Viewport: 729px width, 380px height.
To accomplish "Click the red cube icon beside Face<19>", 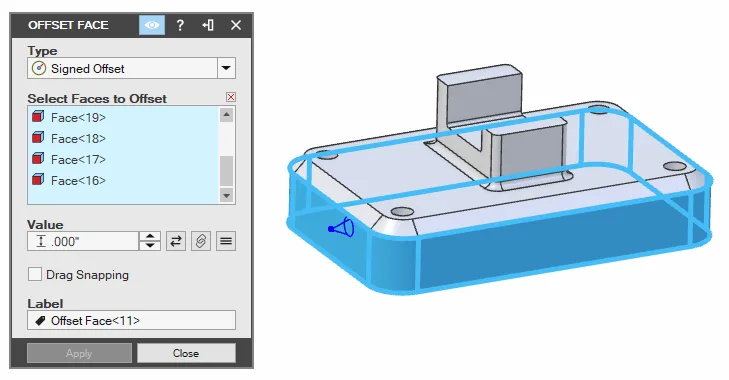I will [38, 116].
